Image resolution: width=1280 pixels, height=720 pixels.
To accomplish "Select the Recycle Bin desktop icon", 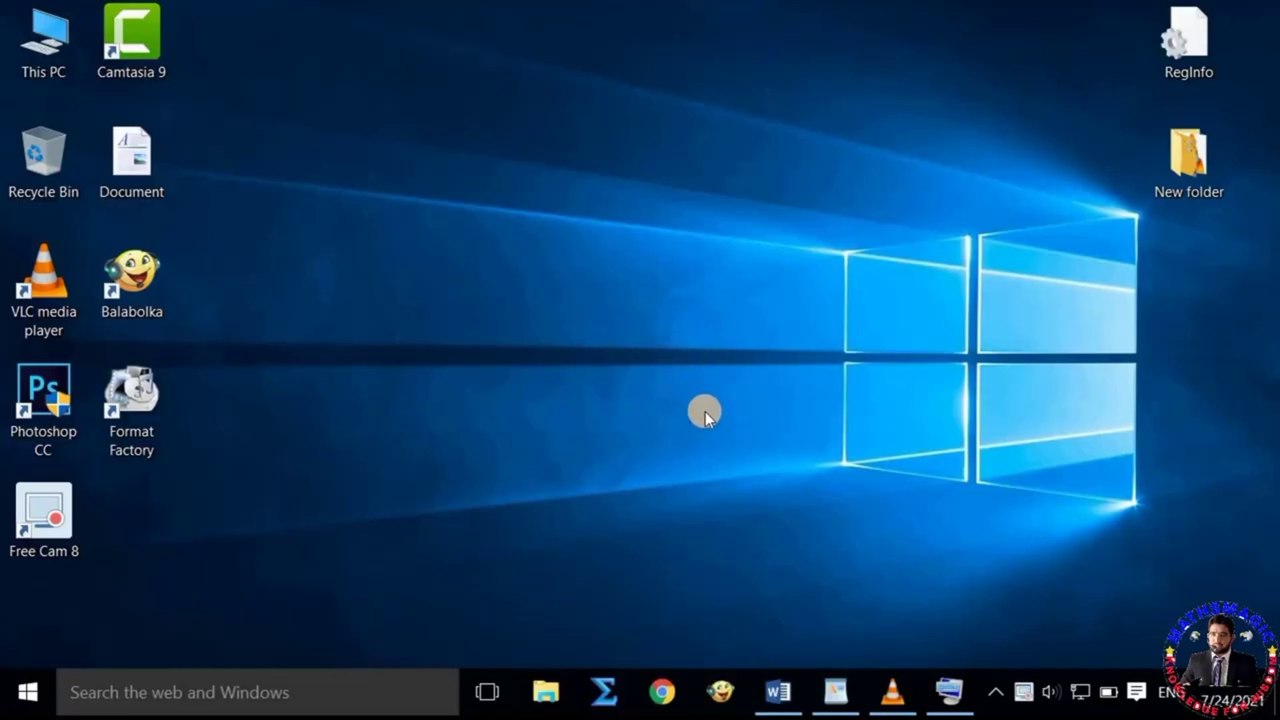I will (43, 163).
